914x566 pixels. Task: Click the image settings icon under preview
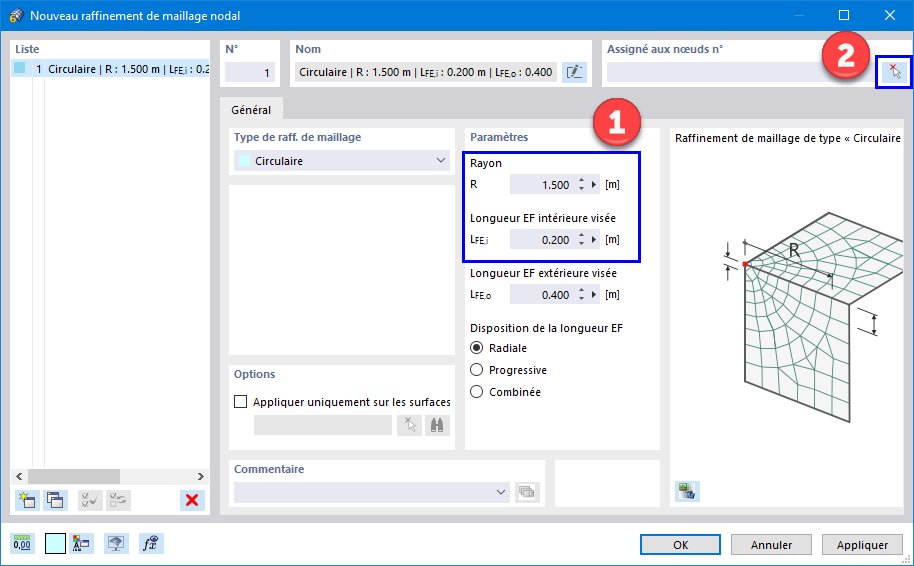pos(687,491)
